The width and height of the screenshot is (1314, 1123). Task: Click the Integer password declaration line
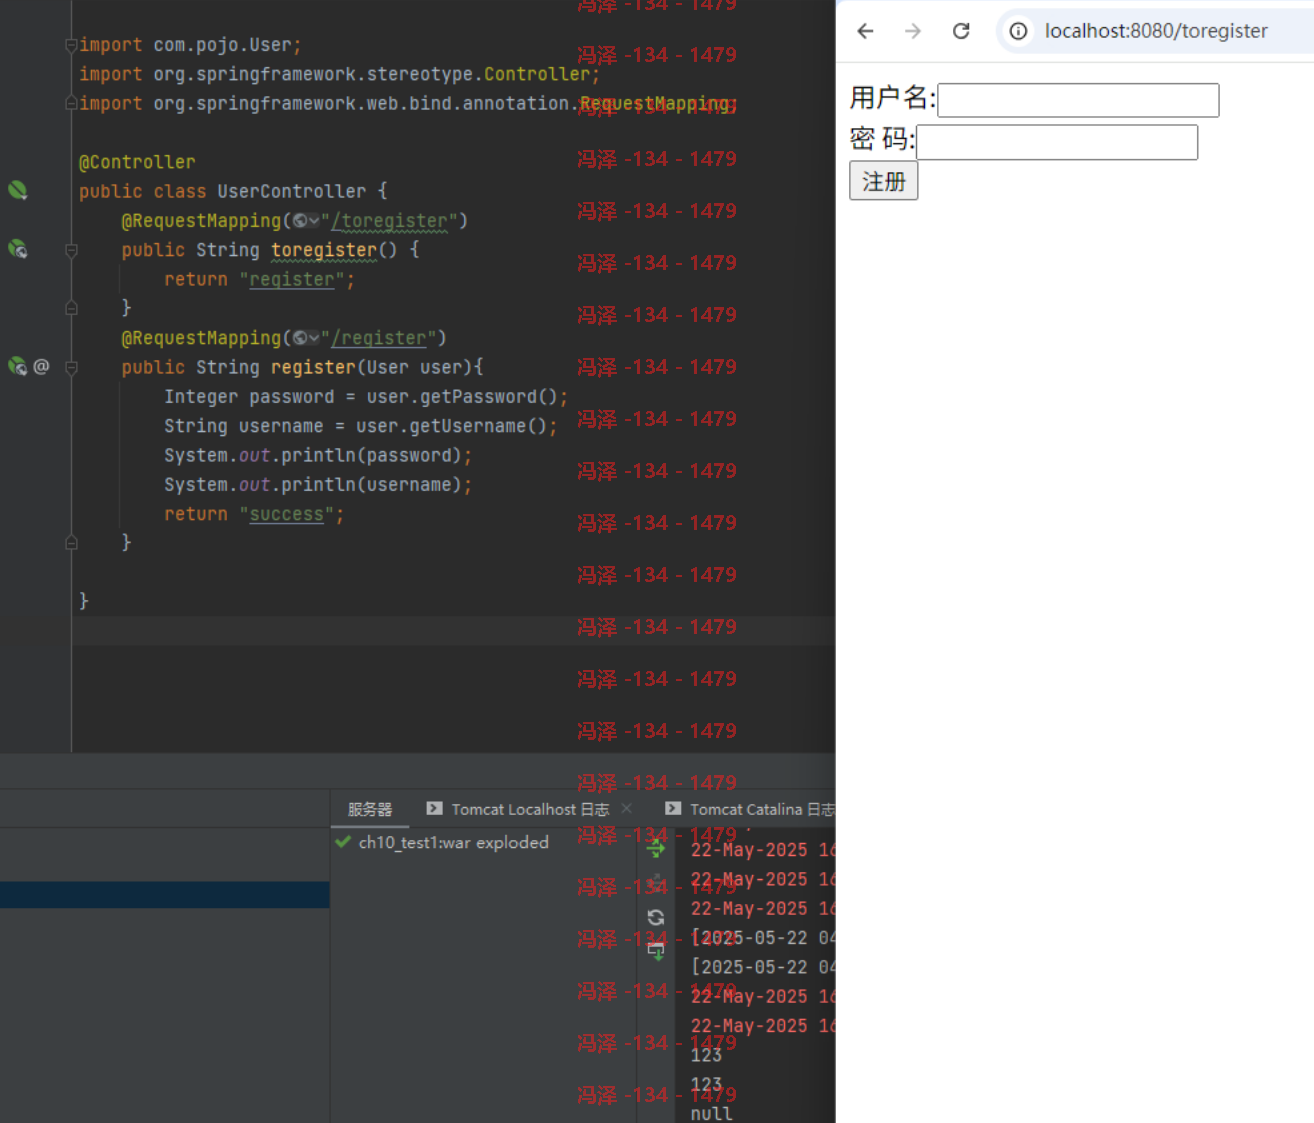(366, 397)
